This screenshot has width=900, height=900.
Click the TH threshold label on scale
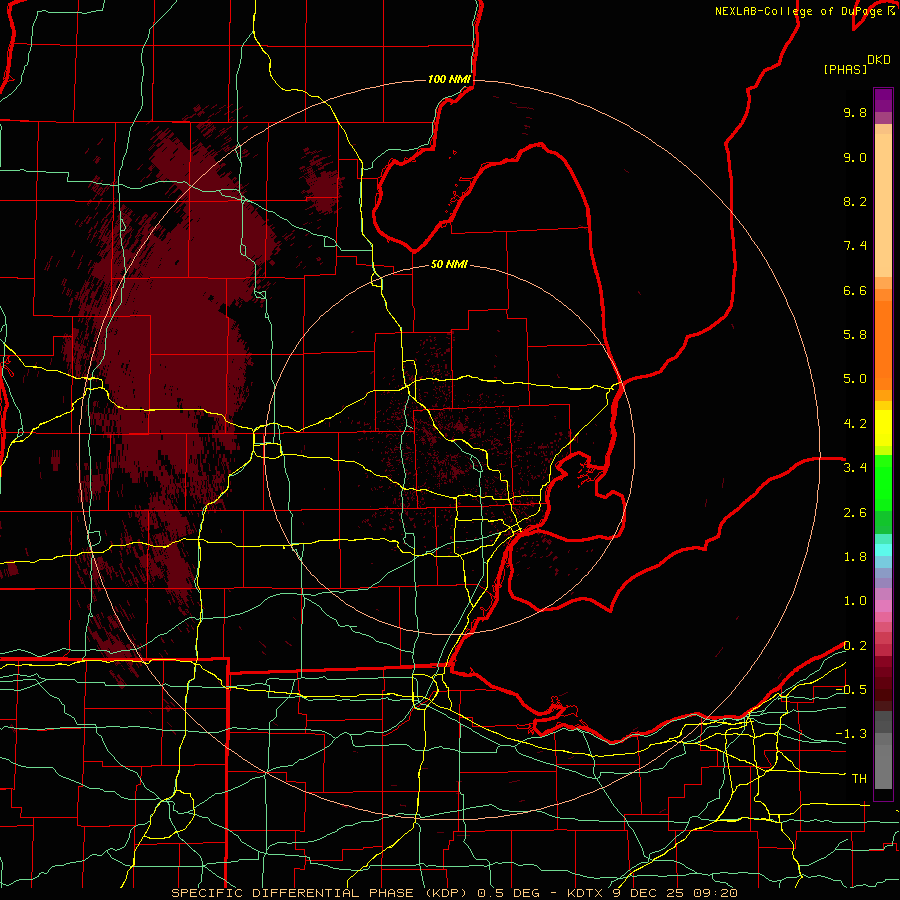(859, 779)
